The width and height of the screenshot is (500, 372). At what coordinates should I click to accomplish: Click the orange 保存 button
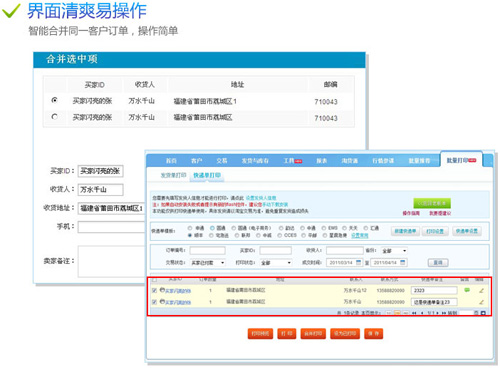coord(374,333)
